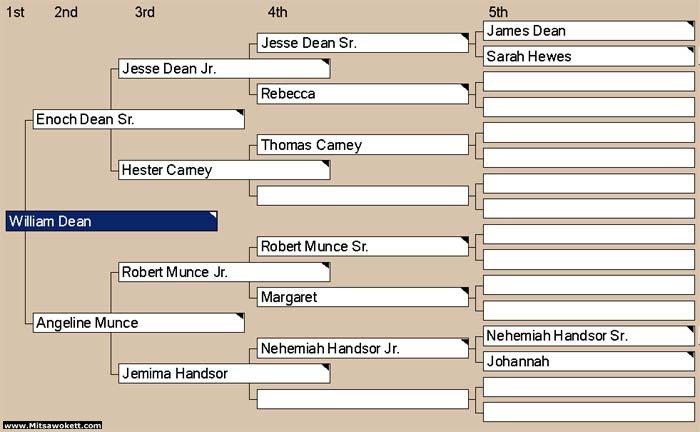Image resolution: width=700 pixels, height=432 pixels.
Task: Open Enoch Dean Sr. entry
Action: (139, 120)
